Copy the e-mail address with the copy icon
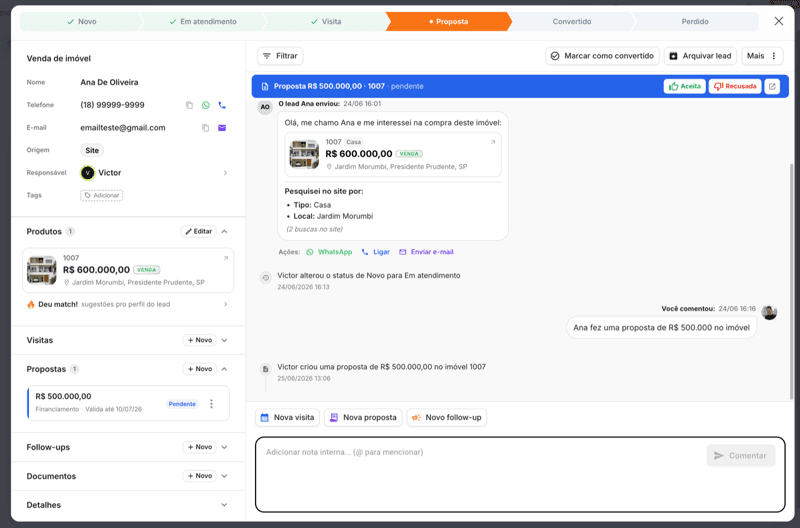The image size is (800, 528). click(x=206, y=128)
